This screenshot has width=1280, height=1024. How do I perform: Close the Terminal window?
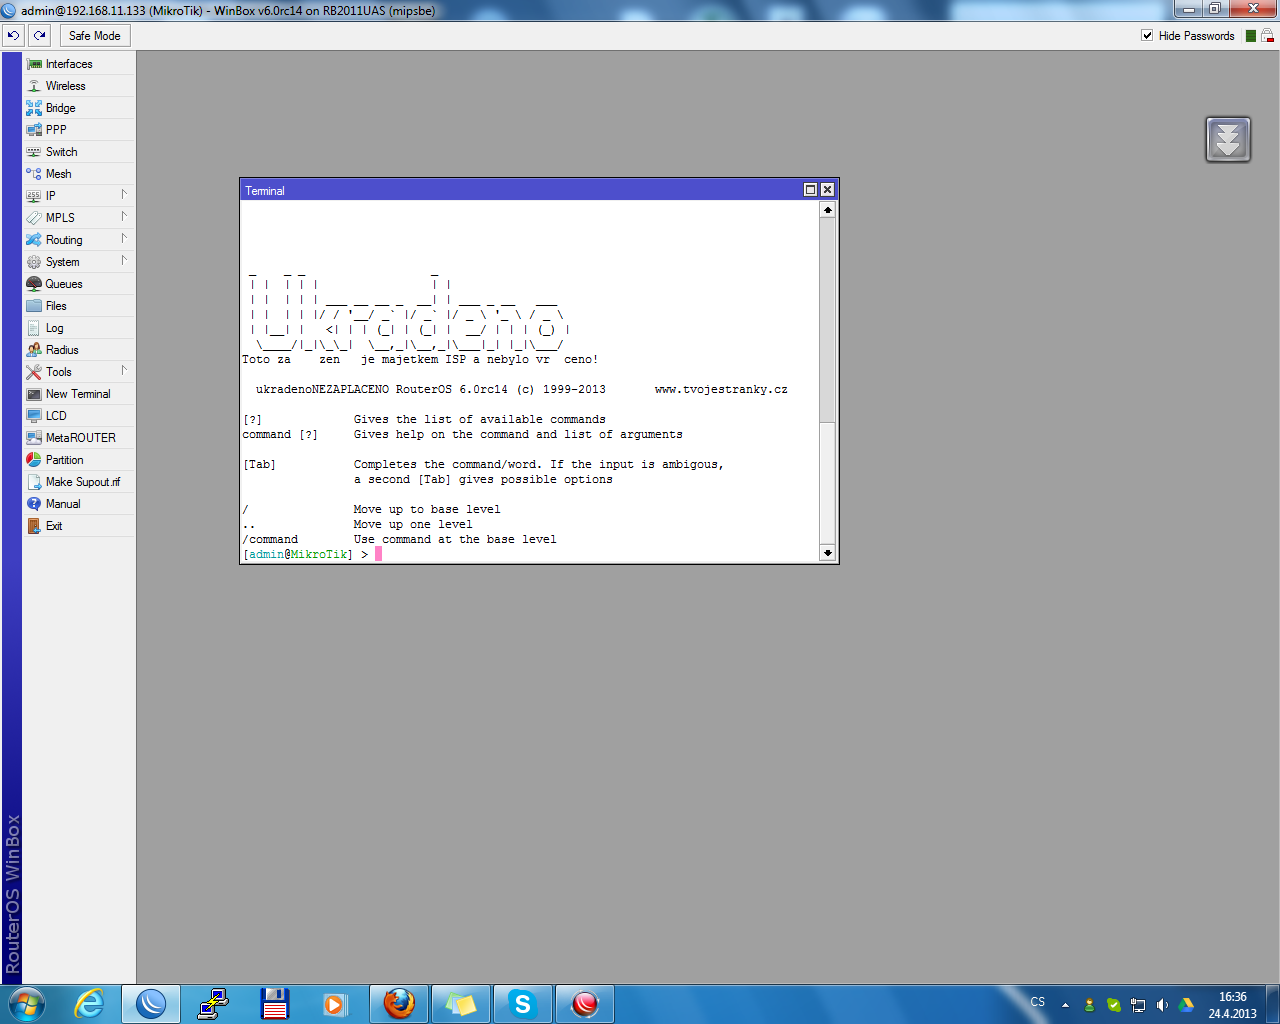click(x=827, y=190)
